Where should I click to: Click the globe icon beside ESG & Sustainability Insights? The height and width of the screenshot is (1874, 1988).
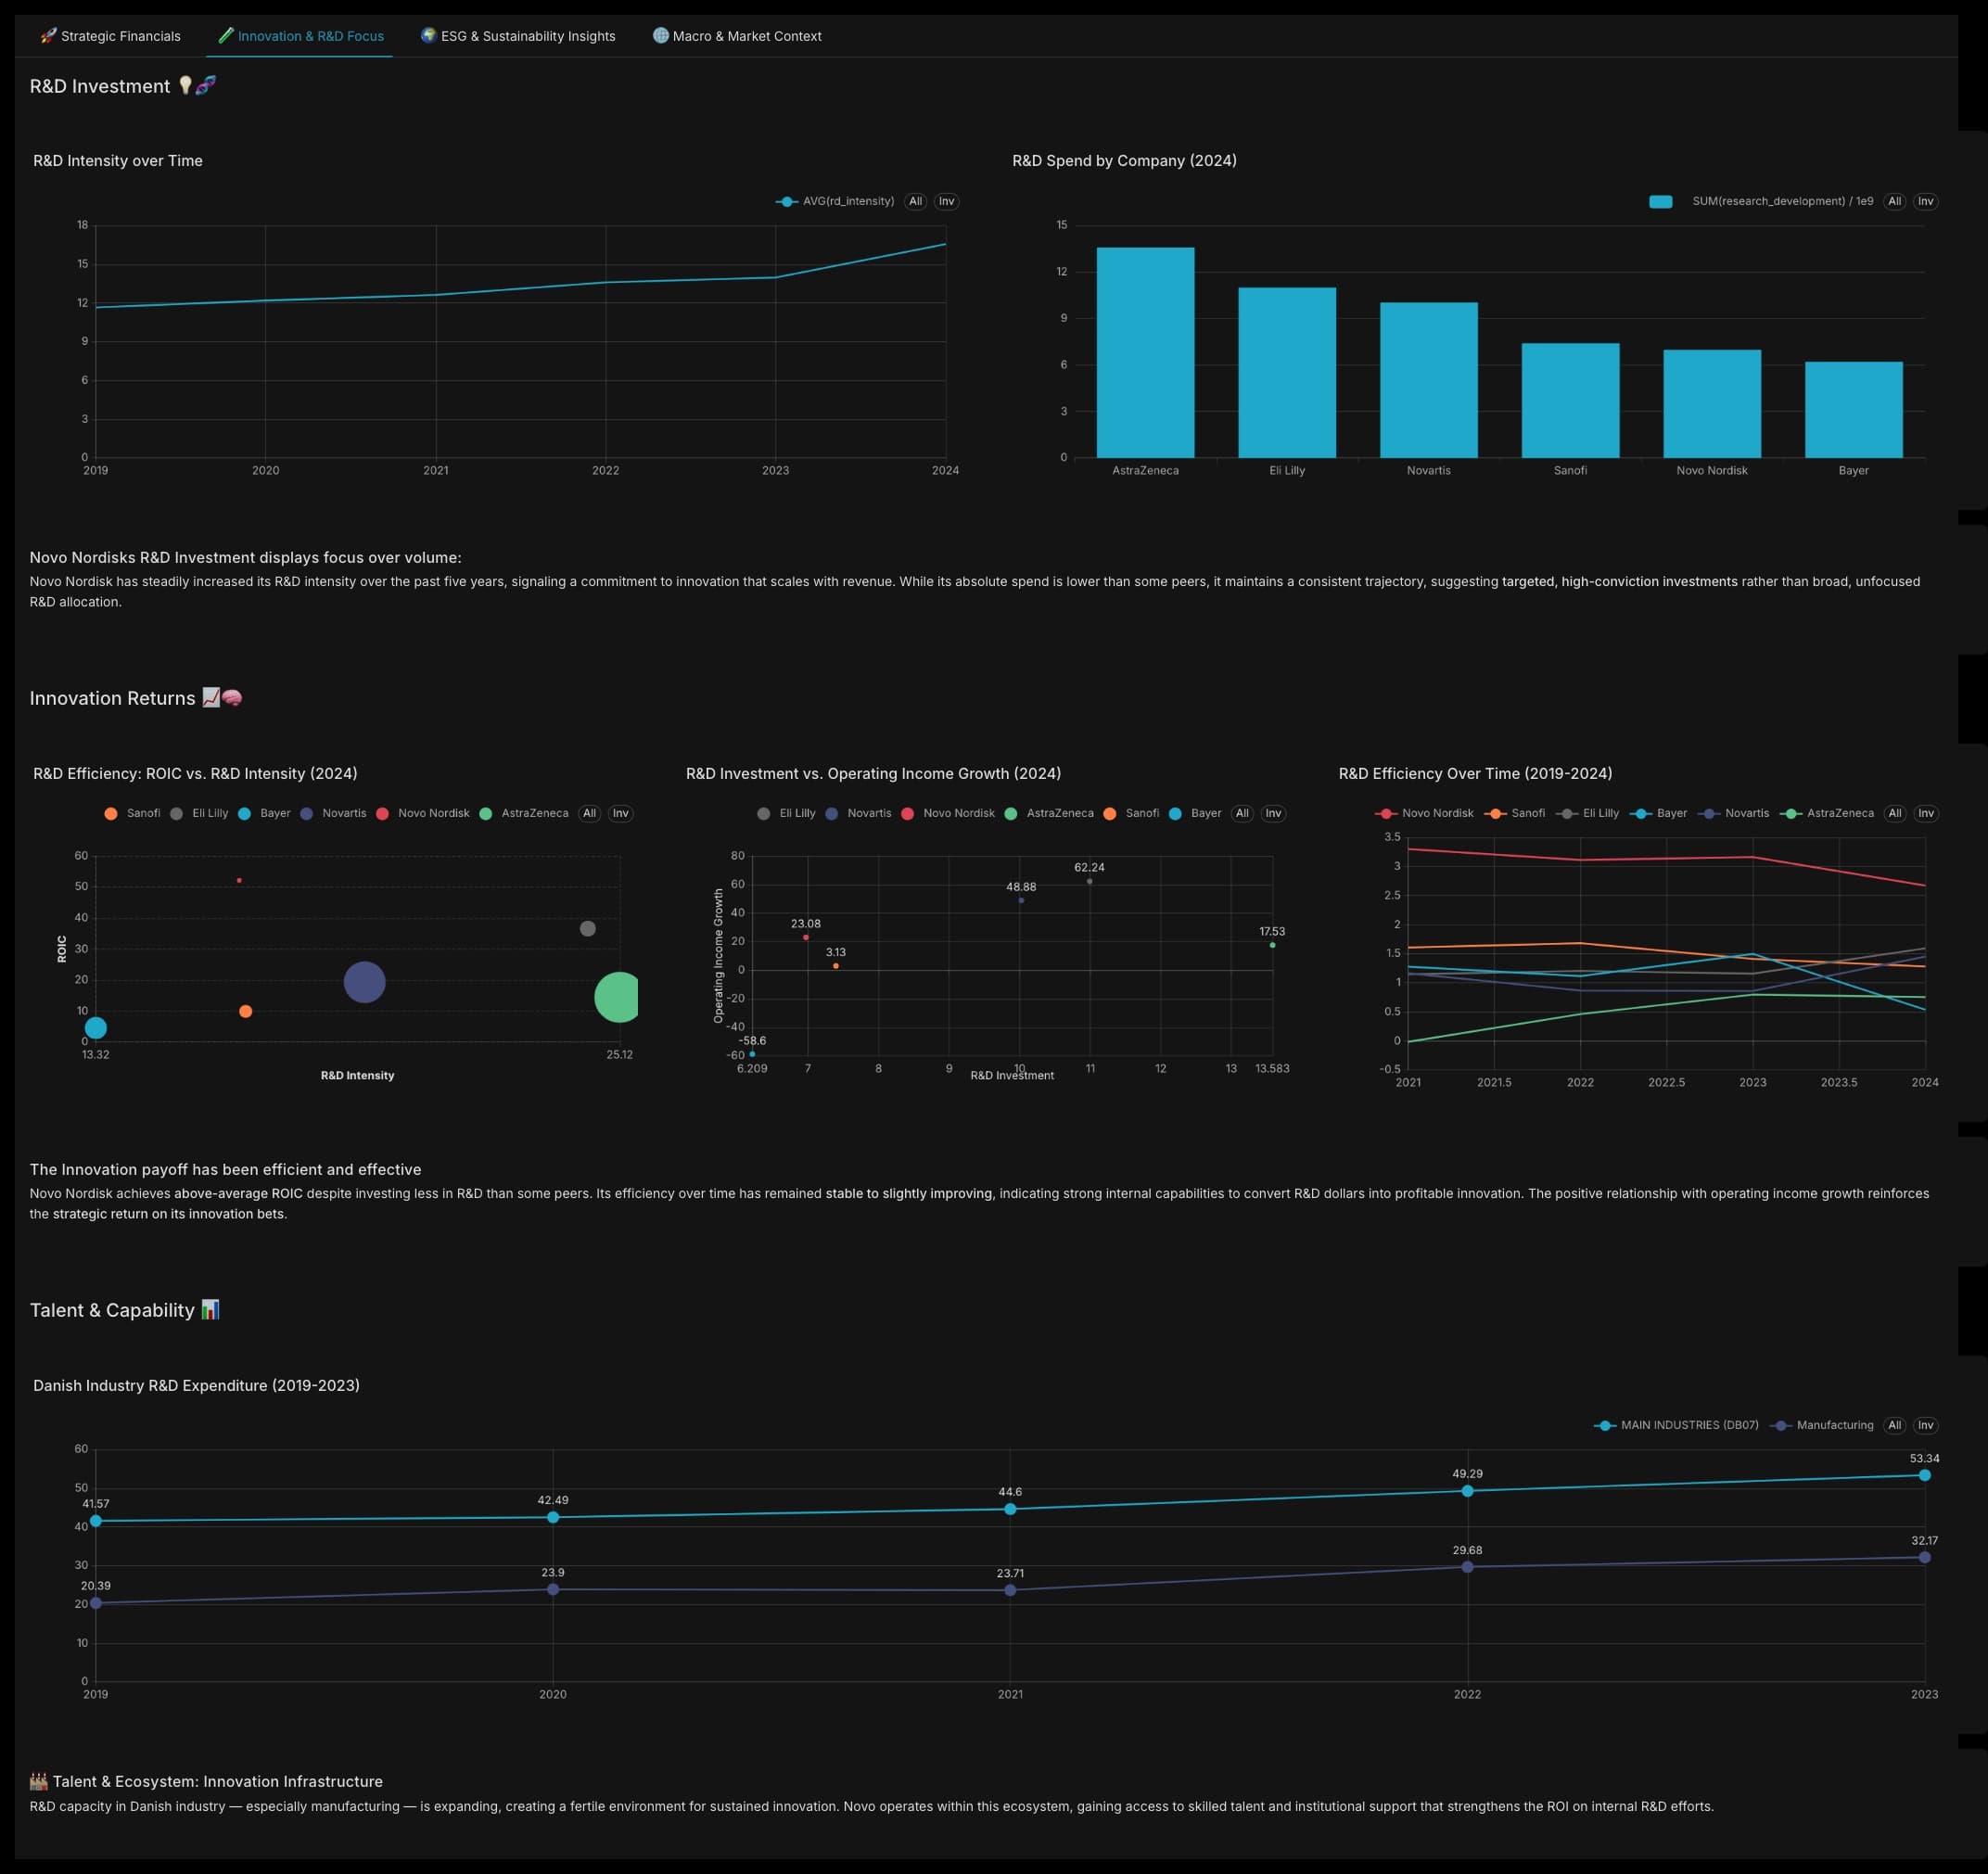428,35
